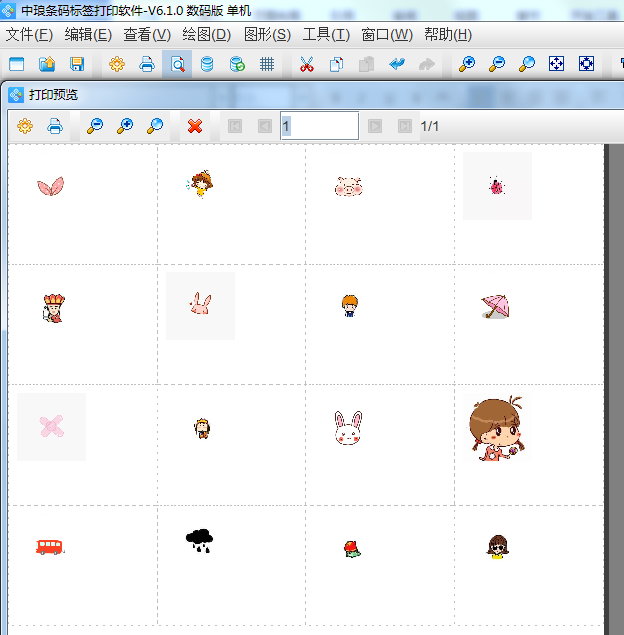Open the database settings cylinder icon
624x635 pixels.
point(207,64)
